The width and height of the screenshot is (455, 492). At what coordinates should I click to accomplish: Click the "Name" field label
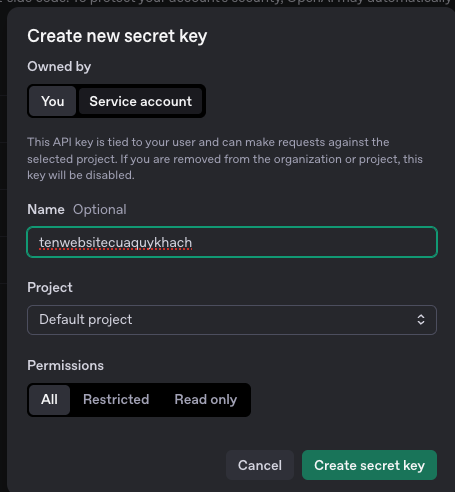click(x=46, y=210)
